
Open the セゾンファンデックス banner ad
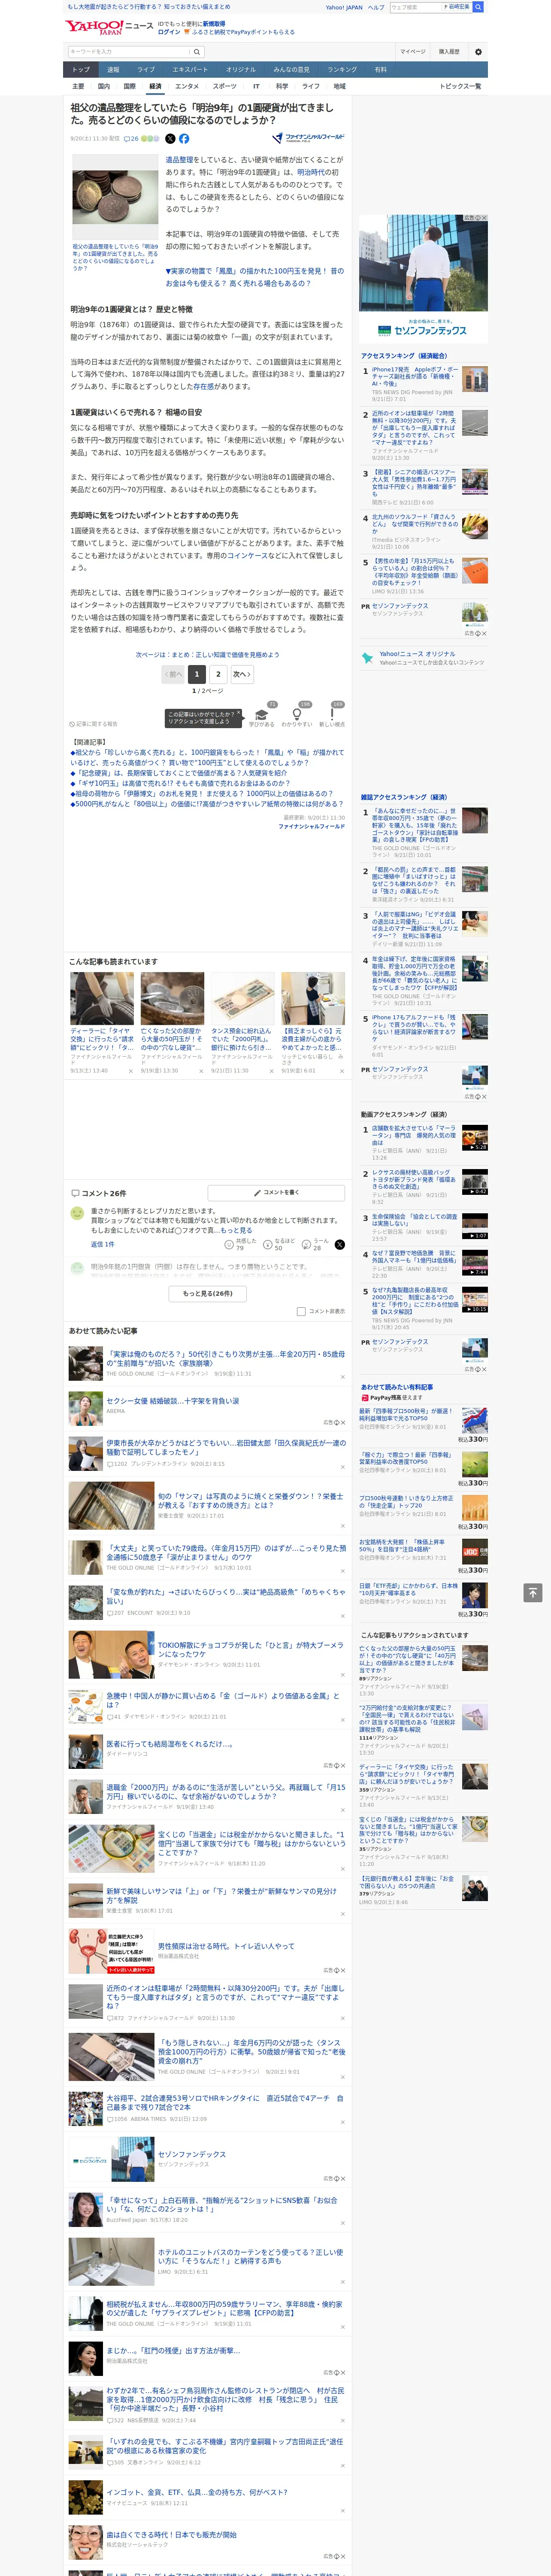424,279
